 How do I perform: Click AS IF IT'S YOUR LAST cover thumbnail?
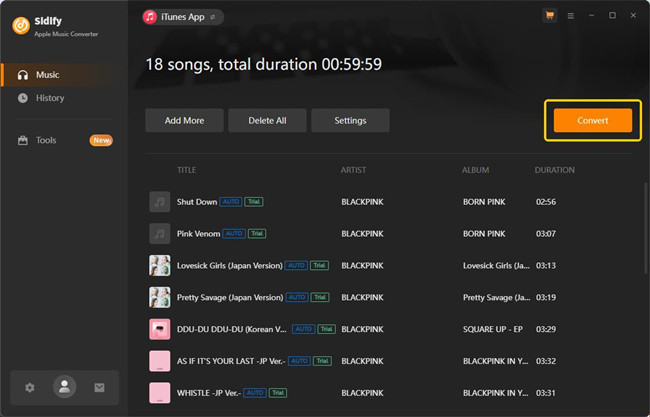tap(160, 361)
